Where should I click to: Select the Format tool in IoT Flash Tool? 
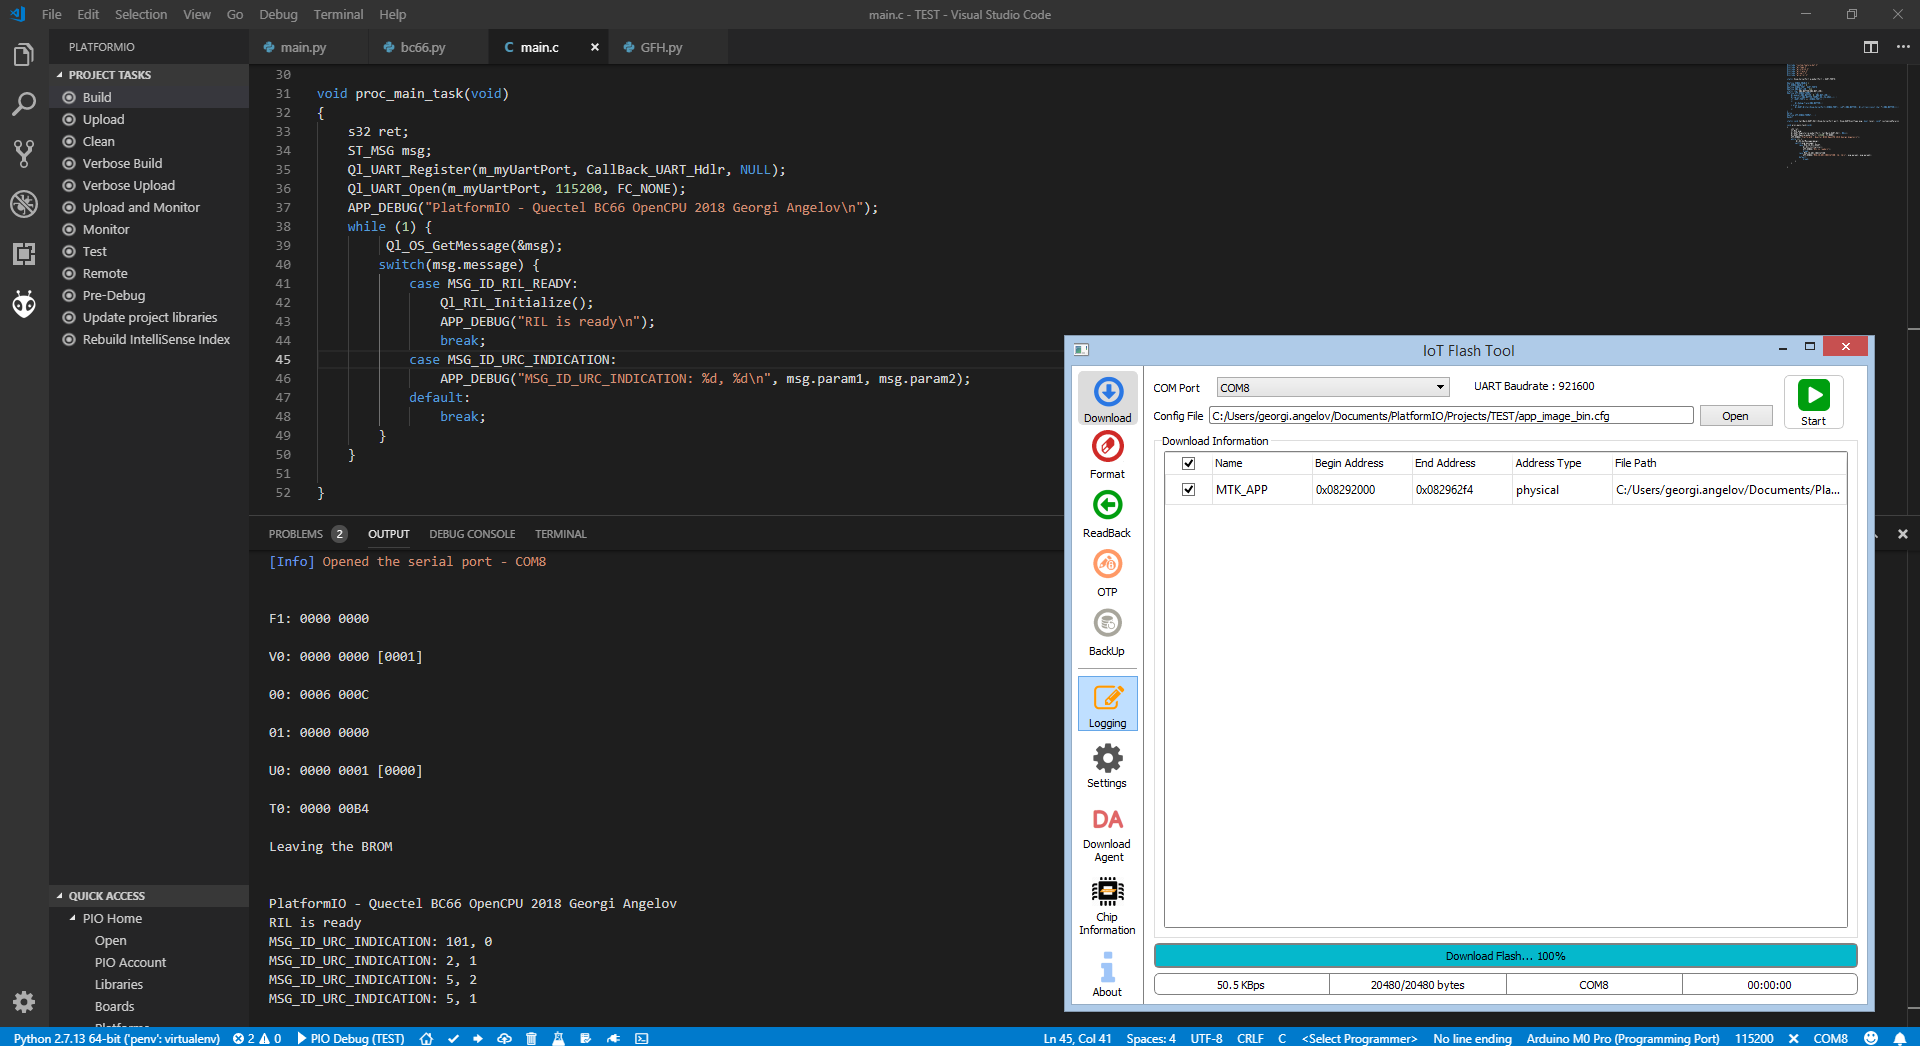(x=1107, y=456)
